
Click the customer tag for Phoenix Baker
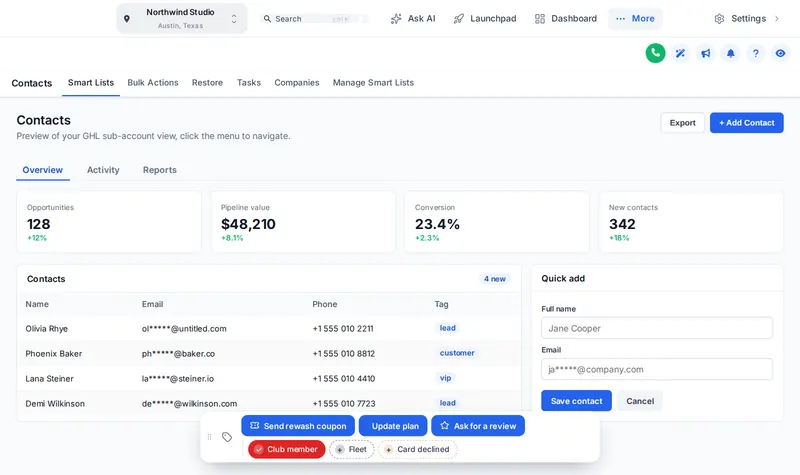457,353
